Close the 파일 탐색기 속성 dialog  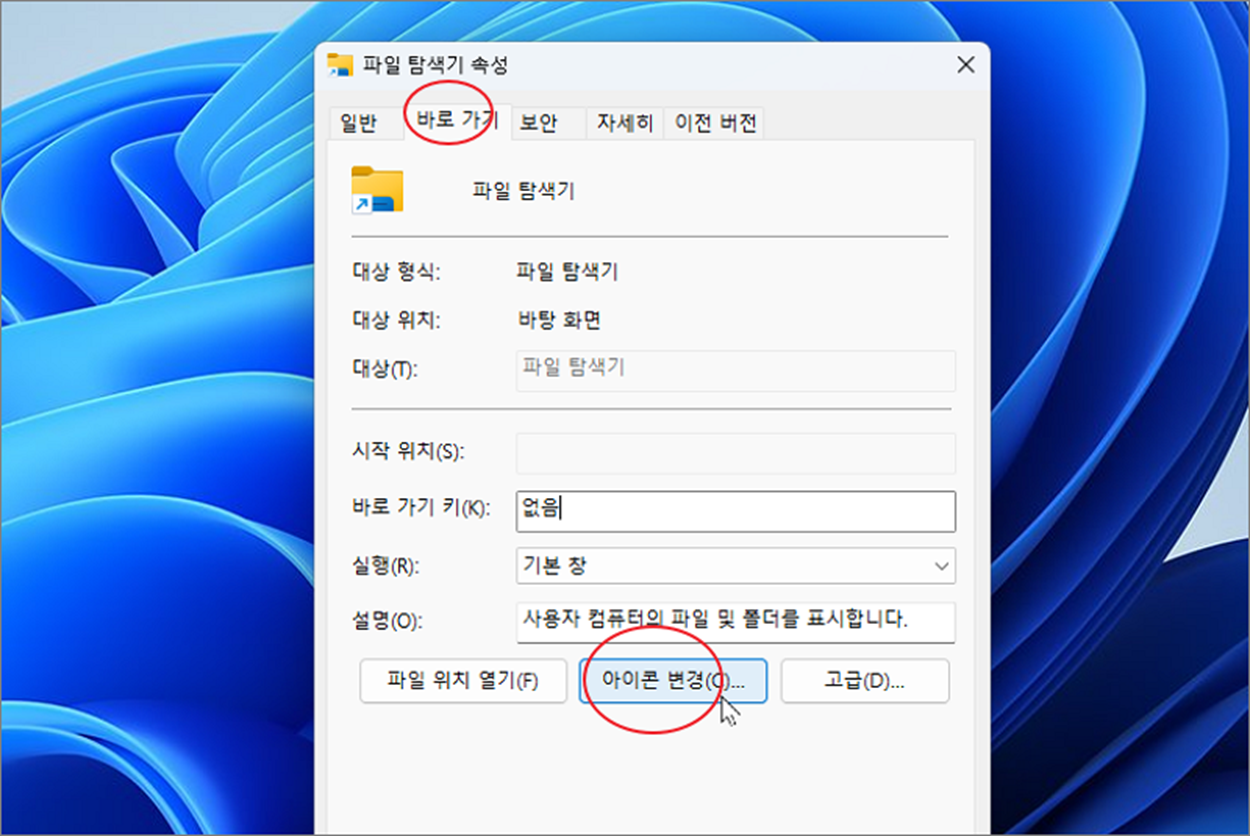[x=965, y=65]
